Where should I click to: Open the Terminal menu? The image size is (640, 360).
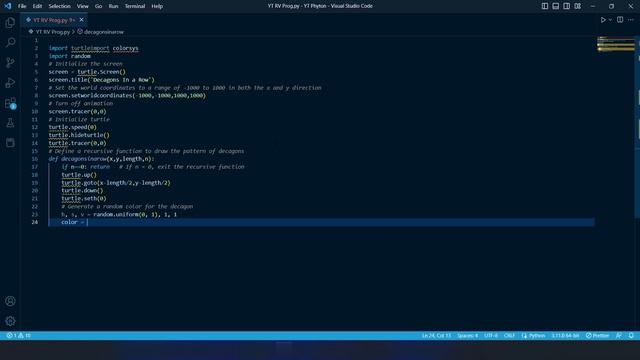(135, 6)
